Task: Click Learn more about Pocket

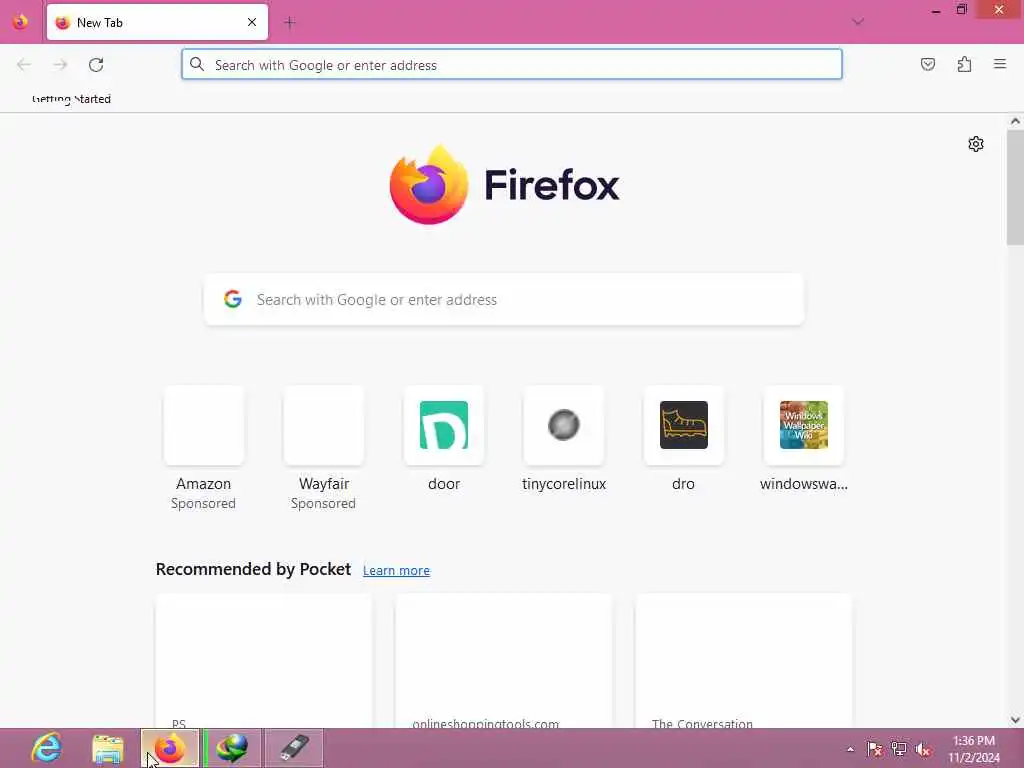Action: click(x=396, y=570)
